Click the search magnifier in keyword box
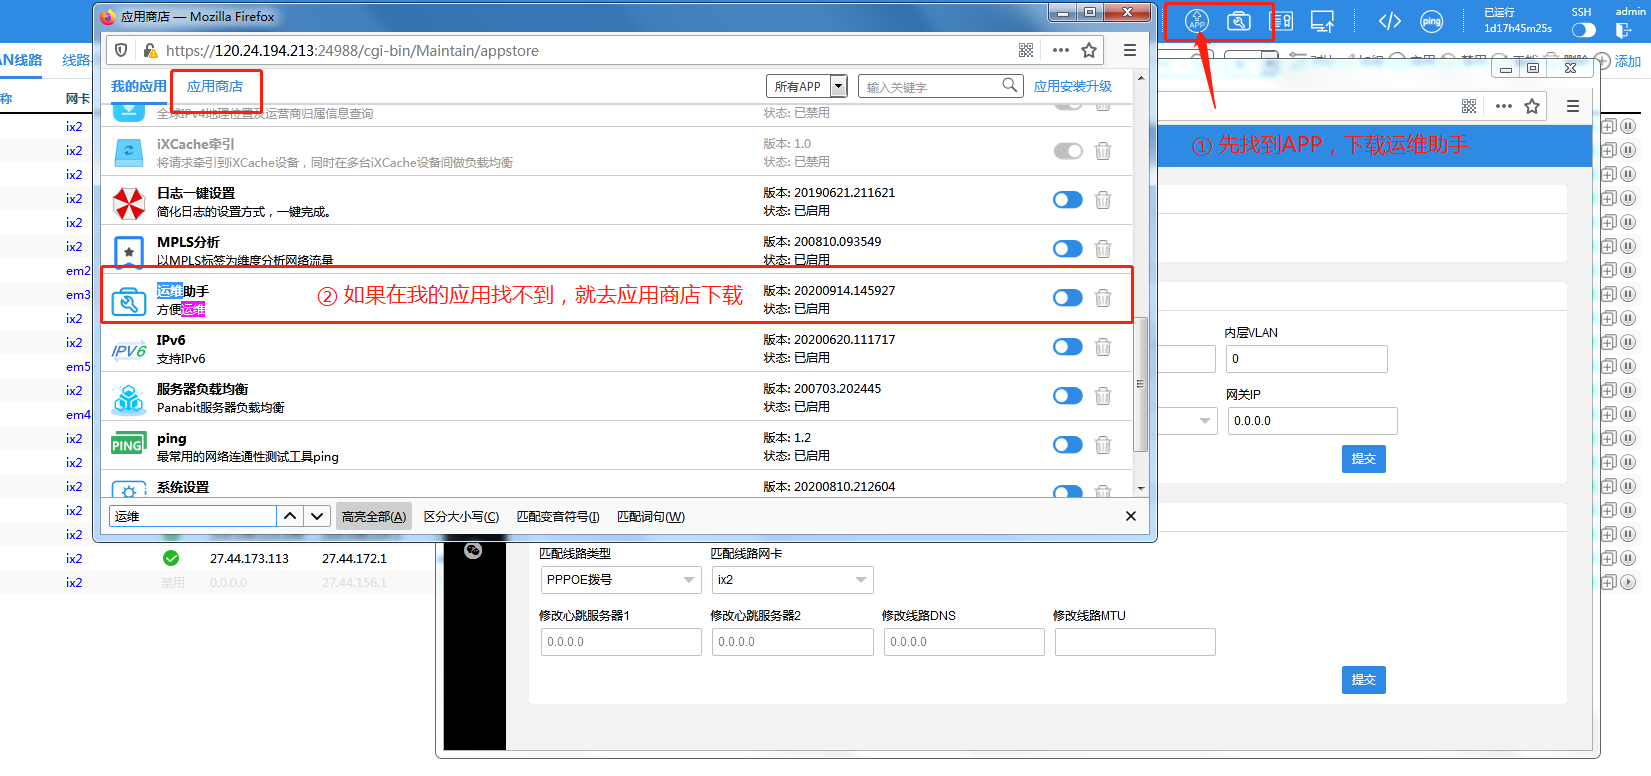1651x776 pixels. point(1010,86)
